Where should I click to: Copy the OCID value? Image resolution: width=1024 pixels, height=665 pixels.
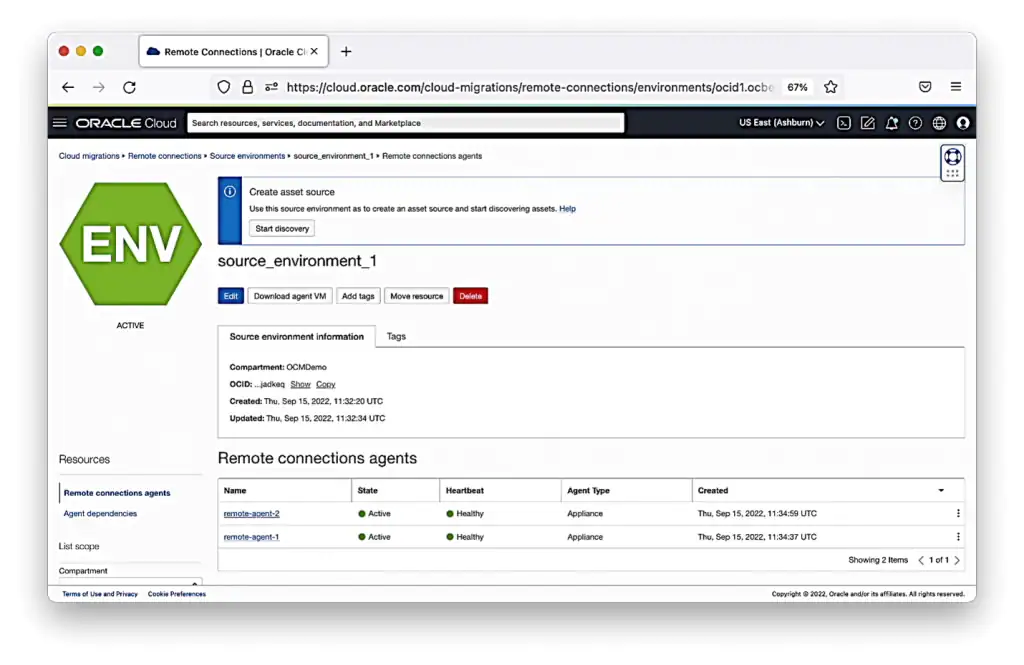325,384
